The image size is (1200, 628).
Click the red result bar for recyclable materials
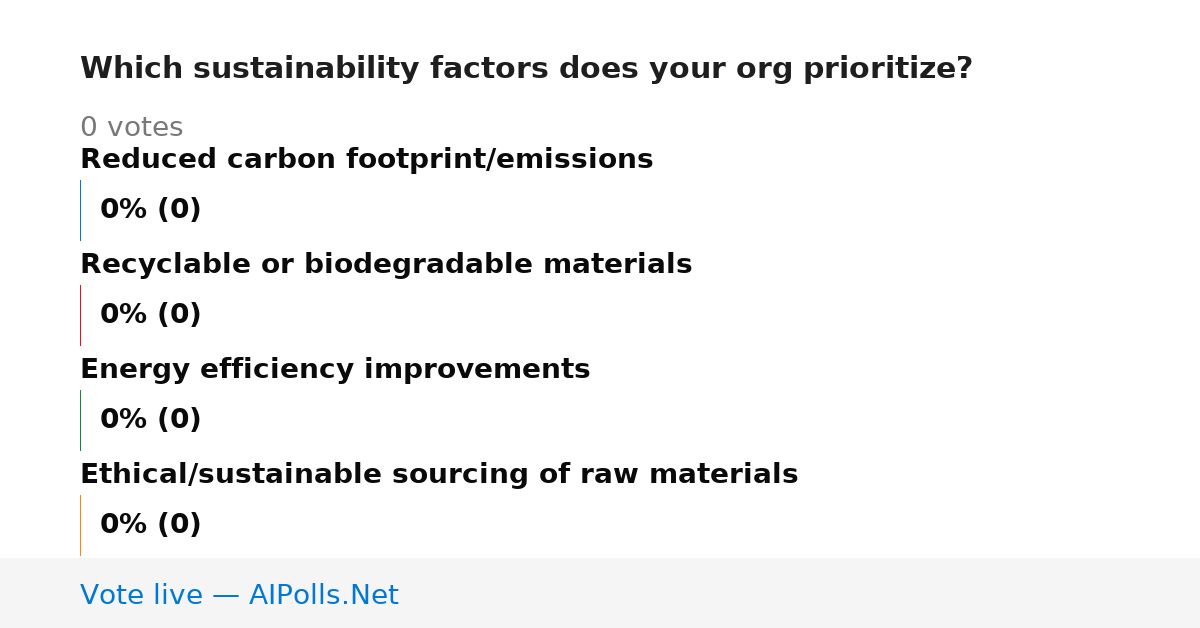(80, 315)
